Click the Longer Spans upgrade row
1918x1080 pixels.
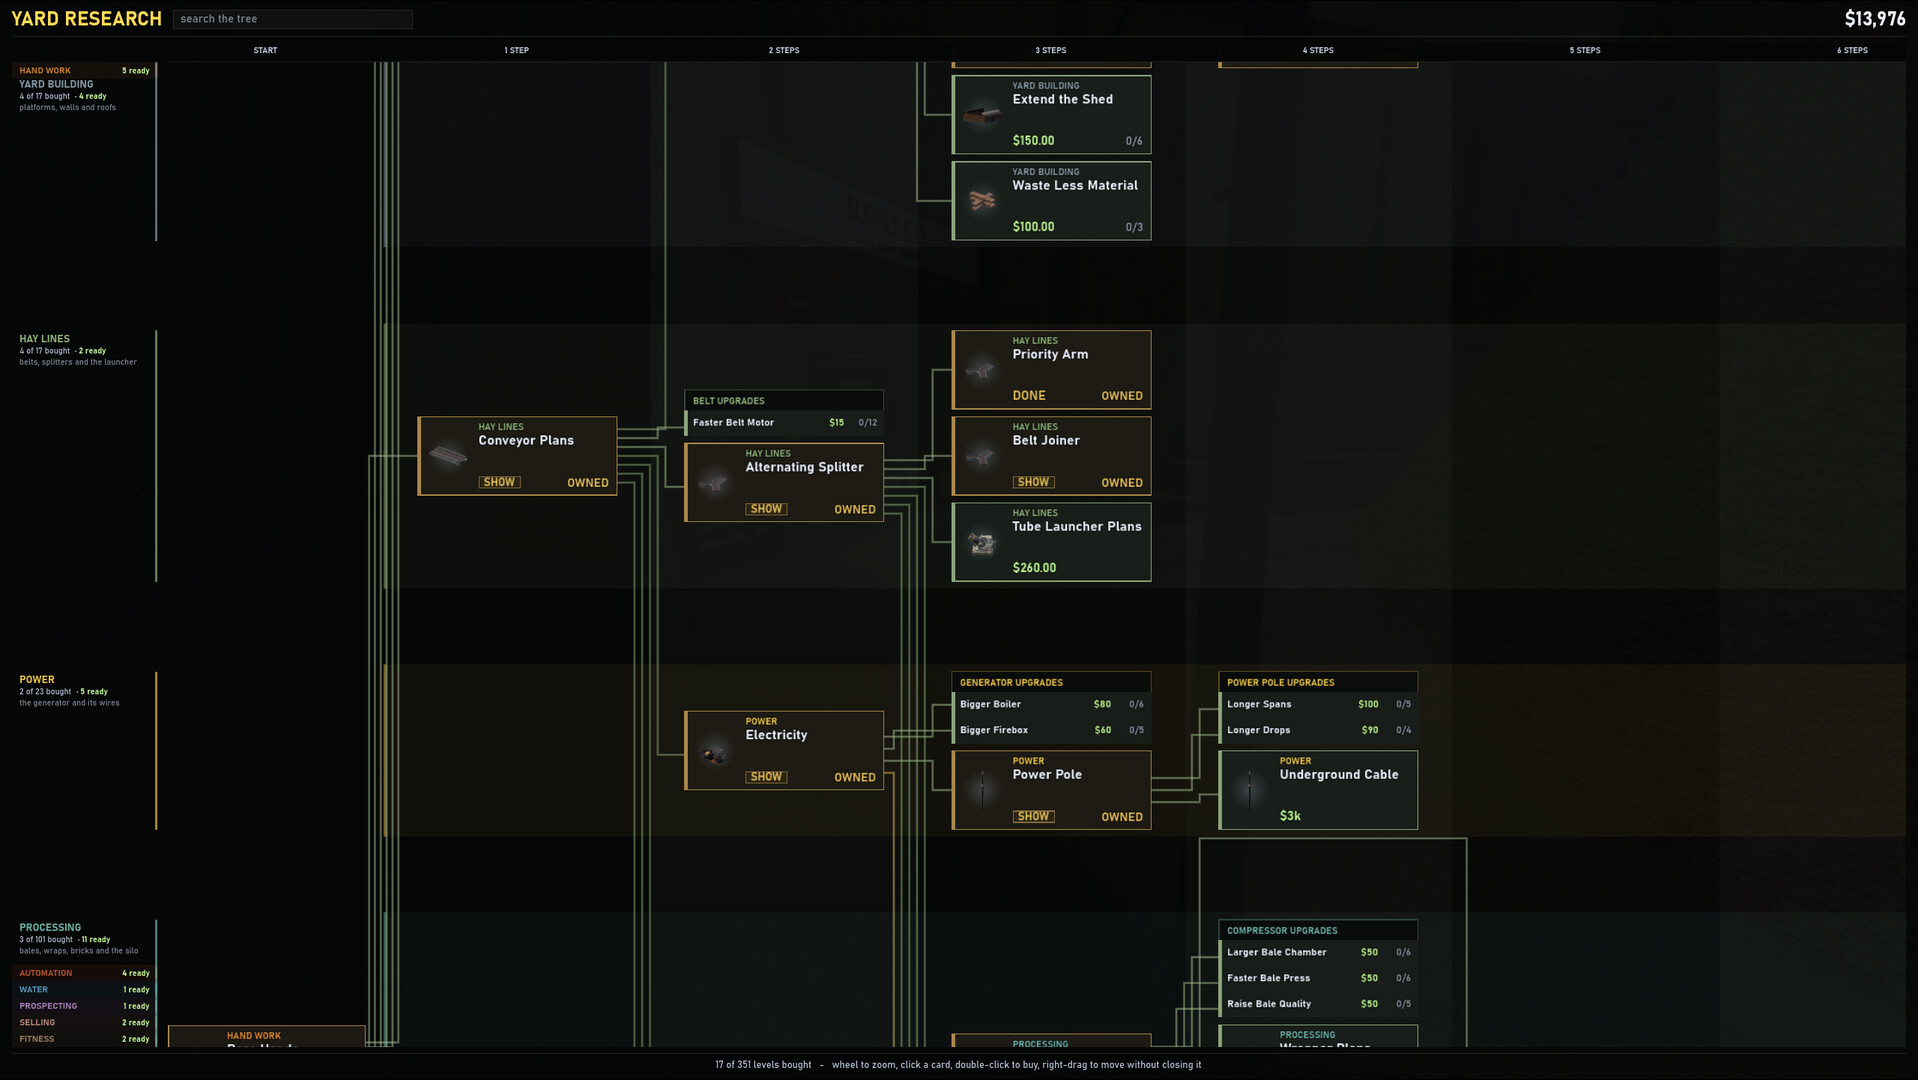coord(1318,704)
